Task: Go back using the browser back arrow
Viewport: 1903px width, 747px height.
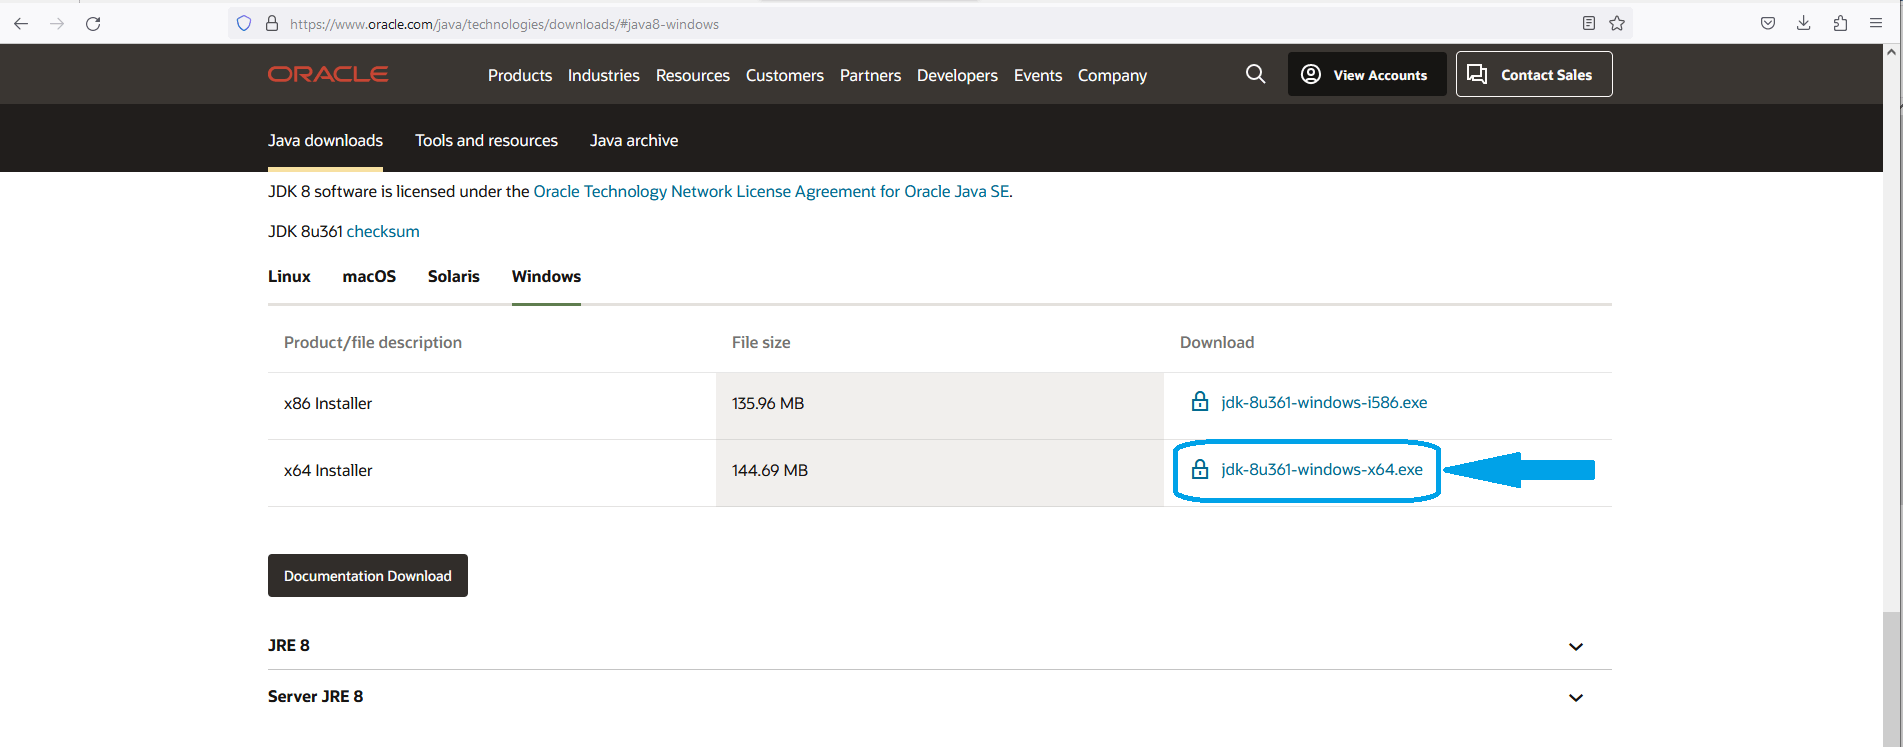Action: point(21,23)
